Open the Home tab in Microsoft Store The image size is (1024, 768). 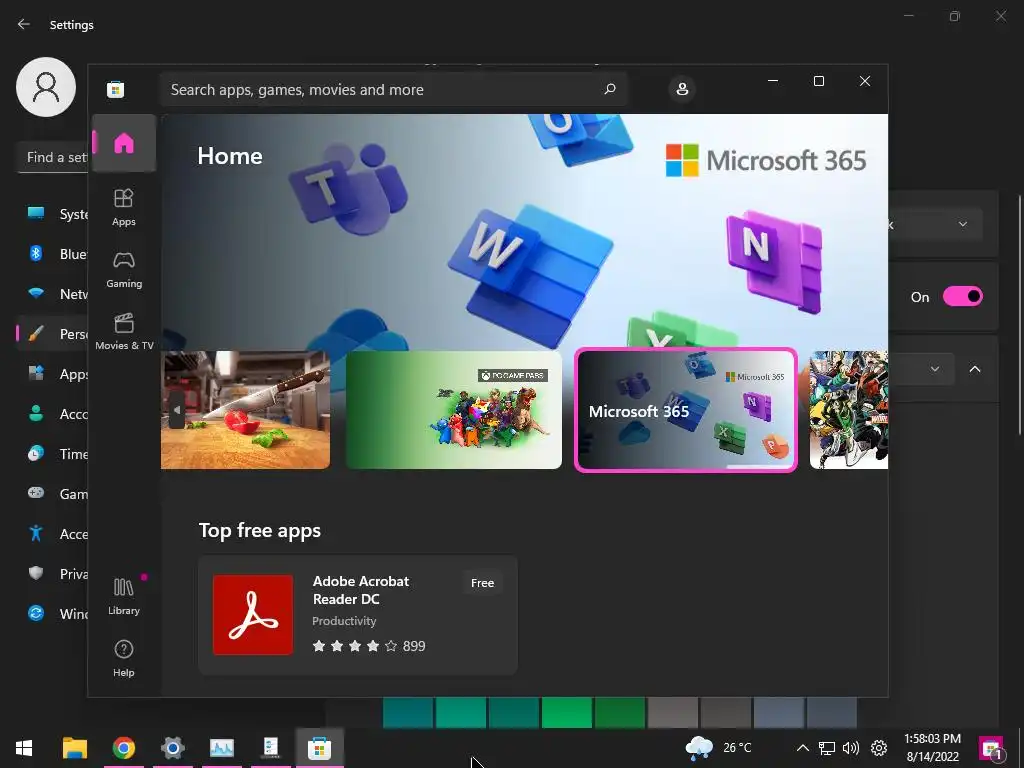(124, 143)
